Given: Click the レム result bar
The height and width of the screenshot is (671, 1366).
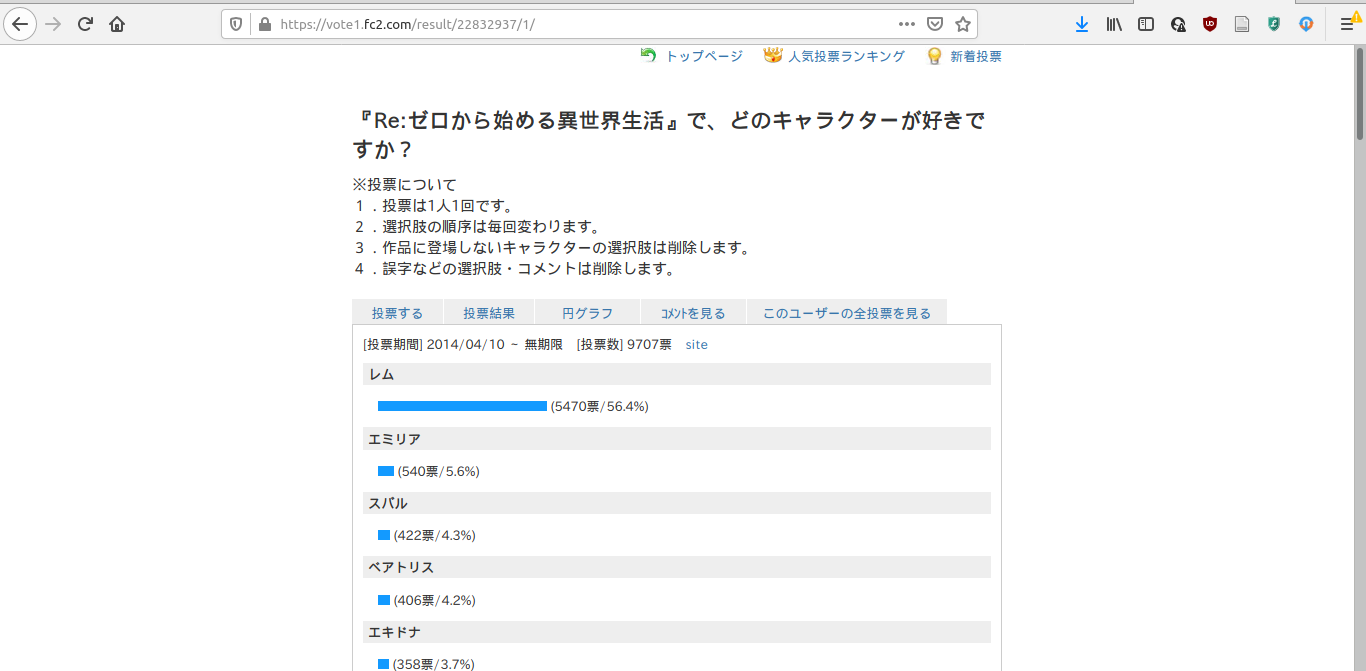Looking at the screenshot, I should point(462,406).
